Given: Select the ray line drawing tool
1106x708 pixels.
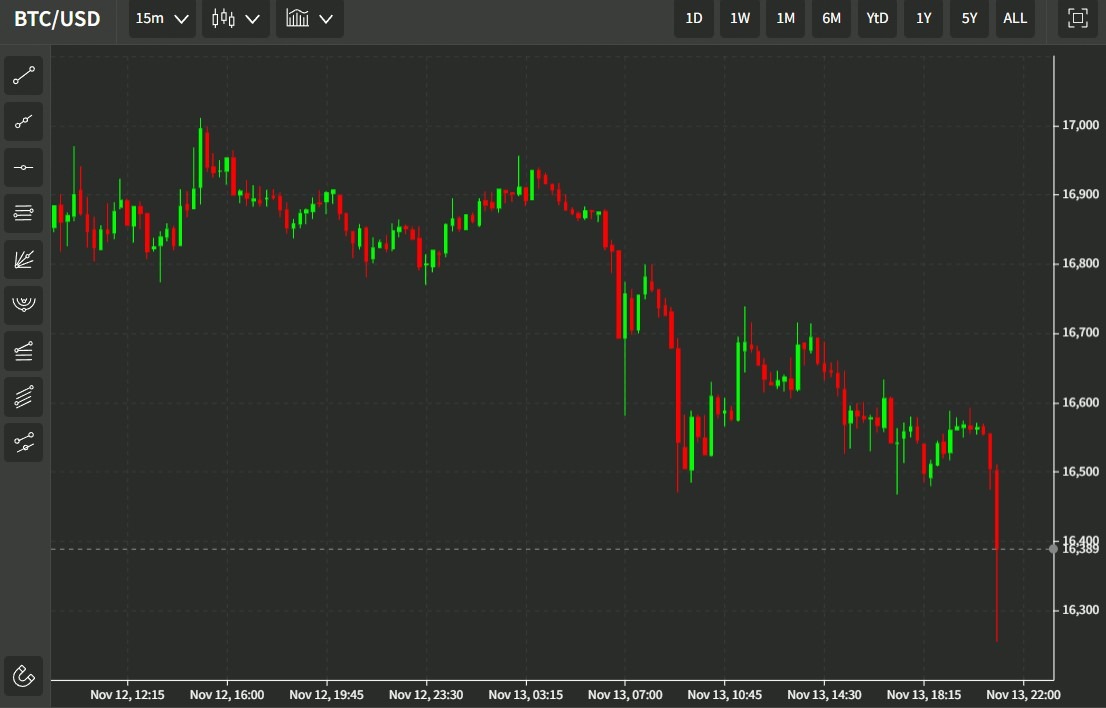Looking at the screenshot, I should tap(23, 121).
